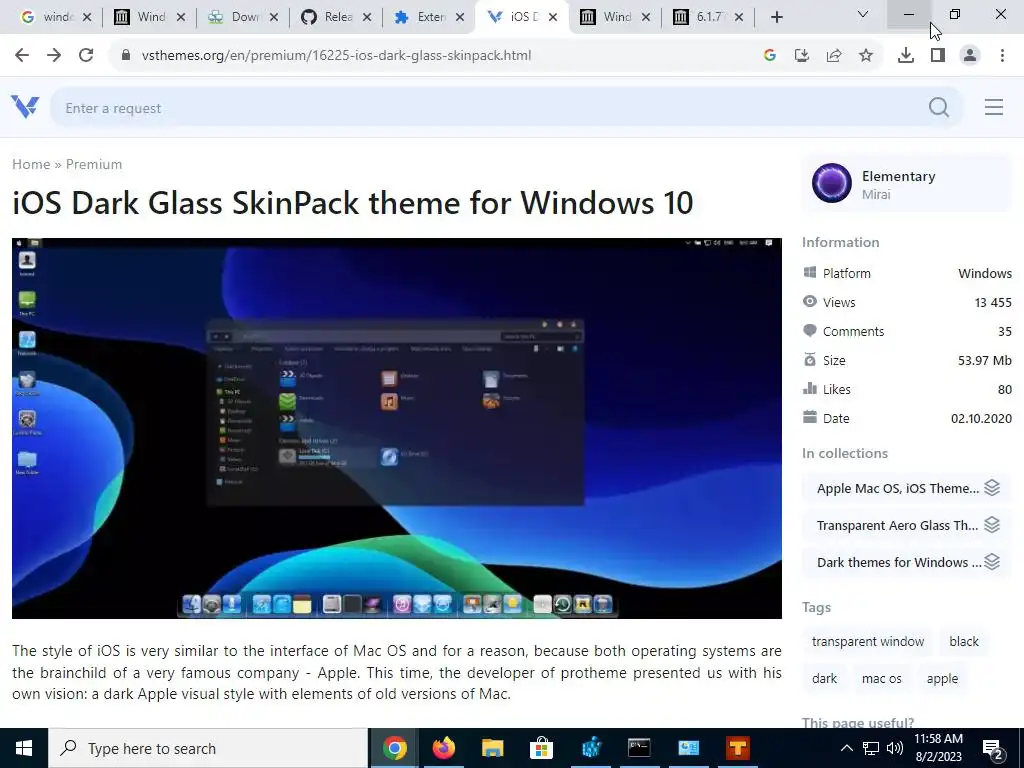
Task: Open Microsoft Store from the taskbar
Action: tap(541, 748)
